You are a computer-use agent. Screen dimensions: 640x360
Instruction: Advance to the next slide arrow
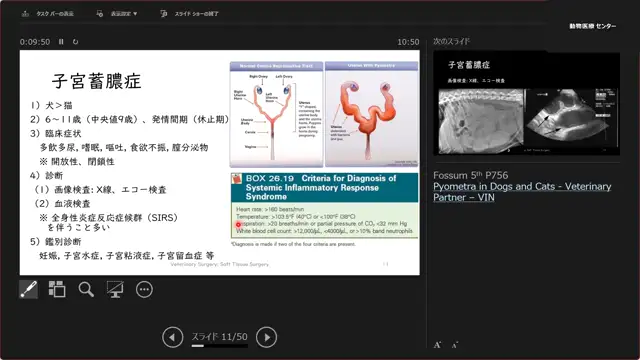pyautogui.click(x=266, y=338)
